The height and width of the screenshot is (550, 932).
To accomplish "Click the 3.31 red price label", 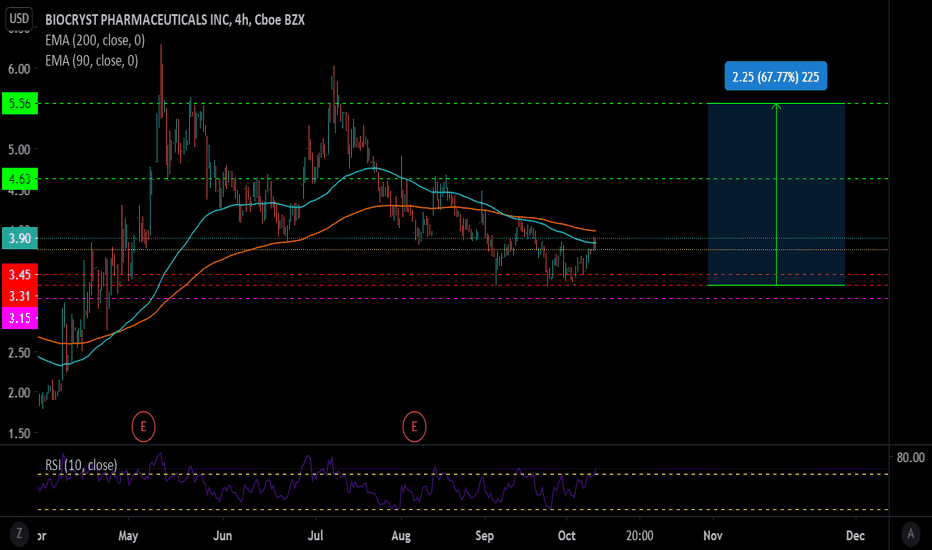I will [x=20, y=296].
